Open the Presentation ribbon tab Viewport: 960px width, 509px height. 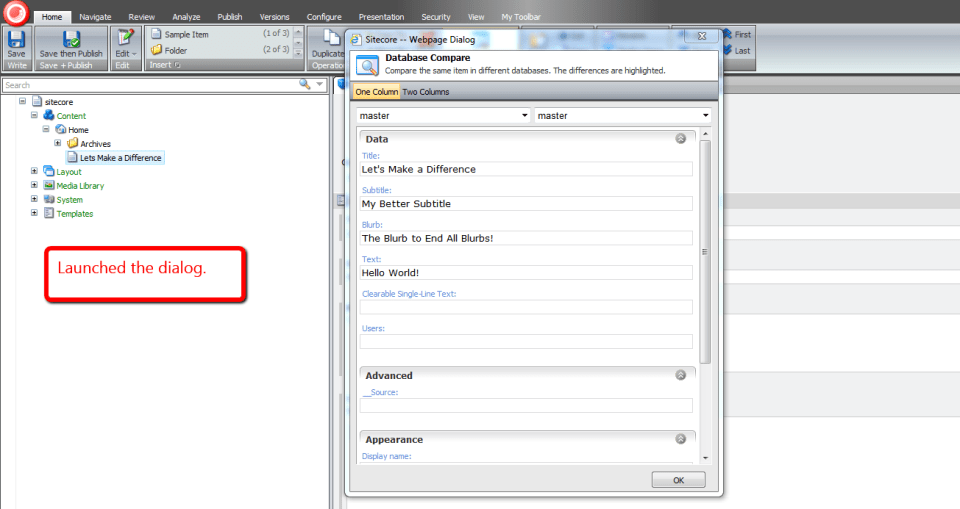click(381, 17)
